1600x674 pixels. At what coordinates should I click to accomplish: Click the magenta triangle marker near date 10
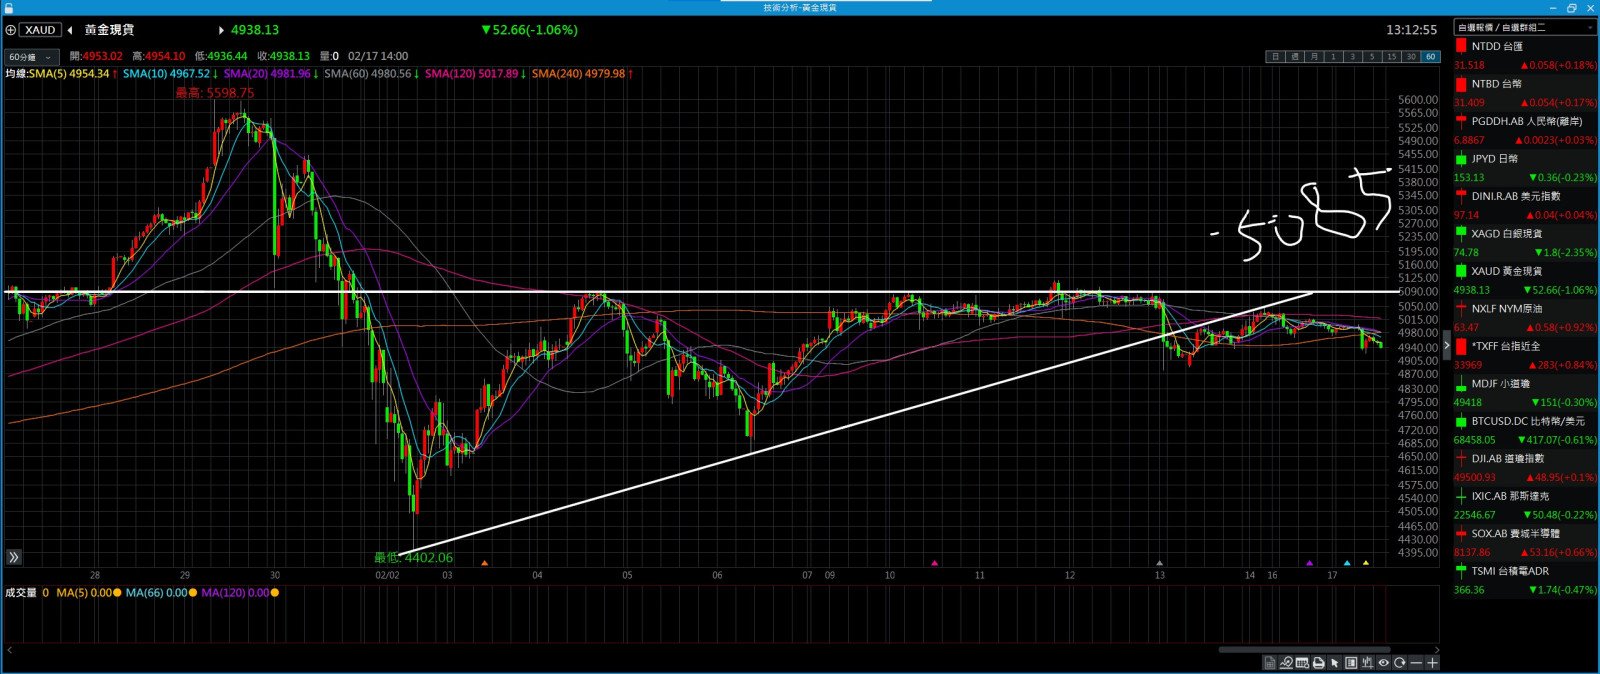pos(935,563)
